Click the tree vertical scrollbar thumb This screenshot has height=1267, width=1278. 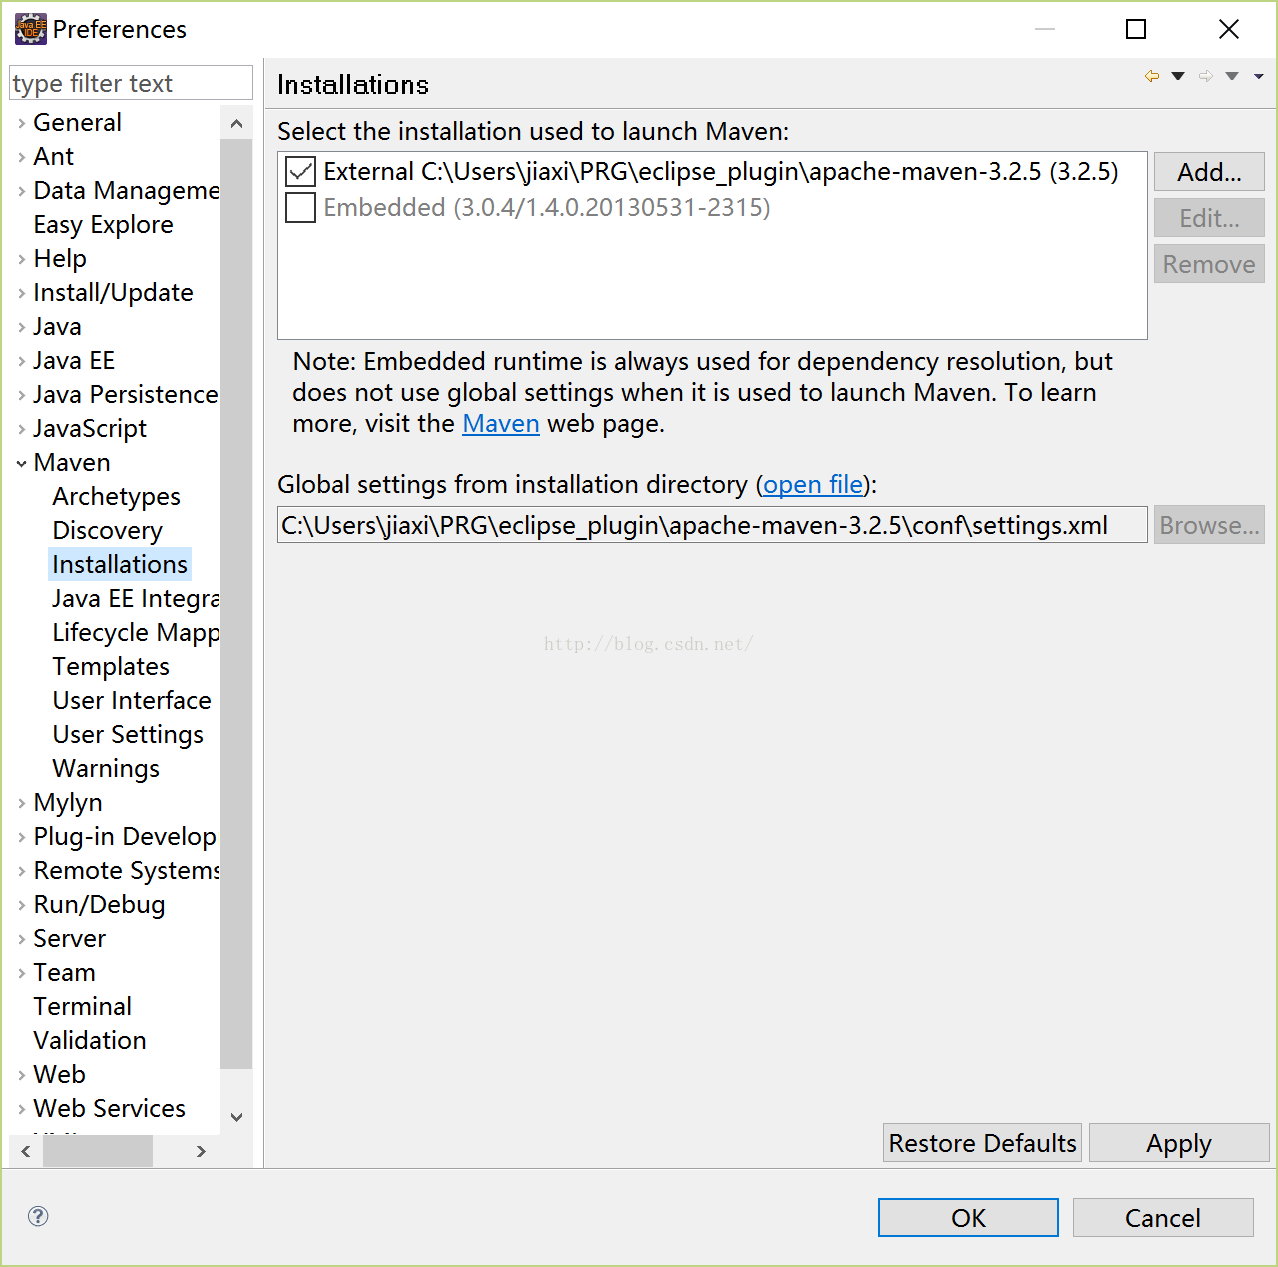tap(236, 604)
